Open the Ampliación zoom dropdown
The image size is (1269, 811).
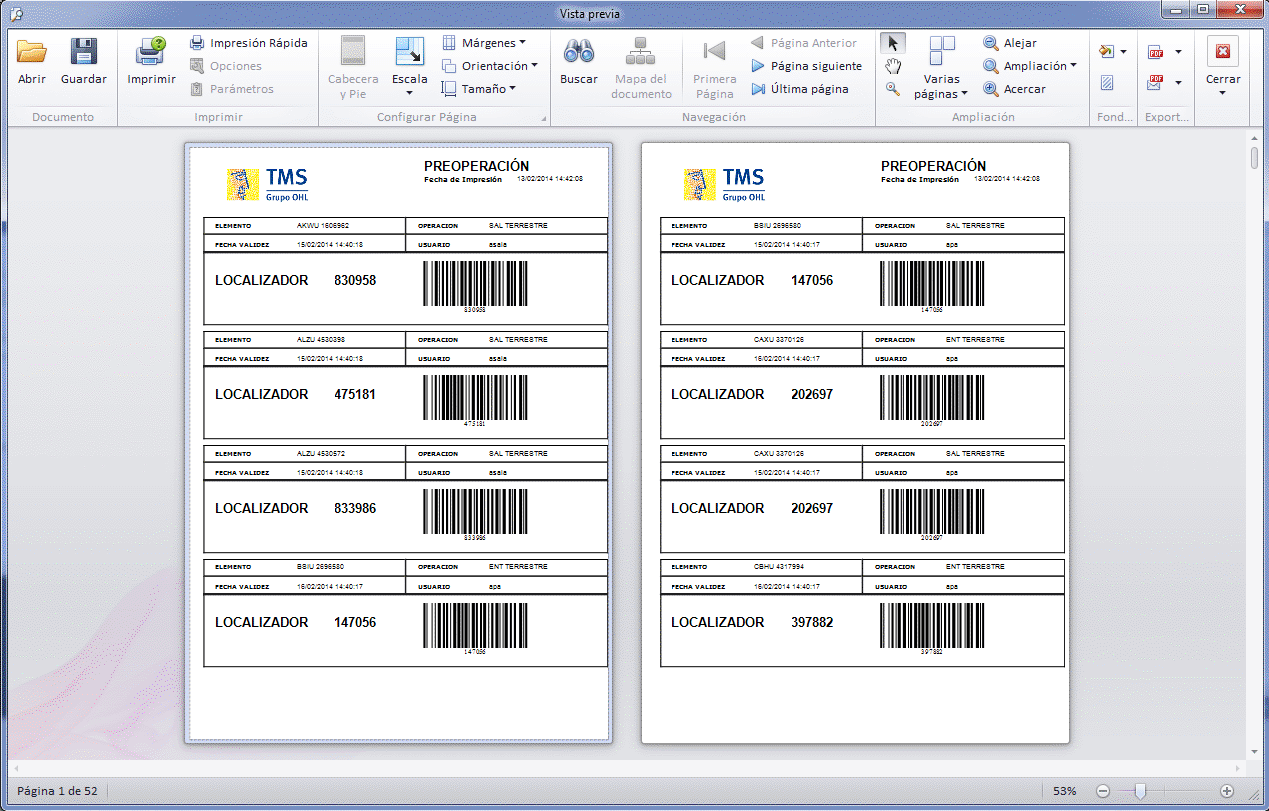pyautogui.click(x=1030, y=66)
